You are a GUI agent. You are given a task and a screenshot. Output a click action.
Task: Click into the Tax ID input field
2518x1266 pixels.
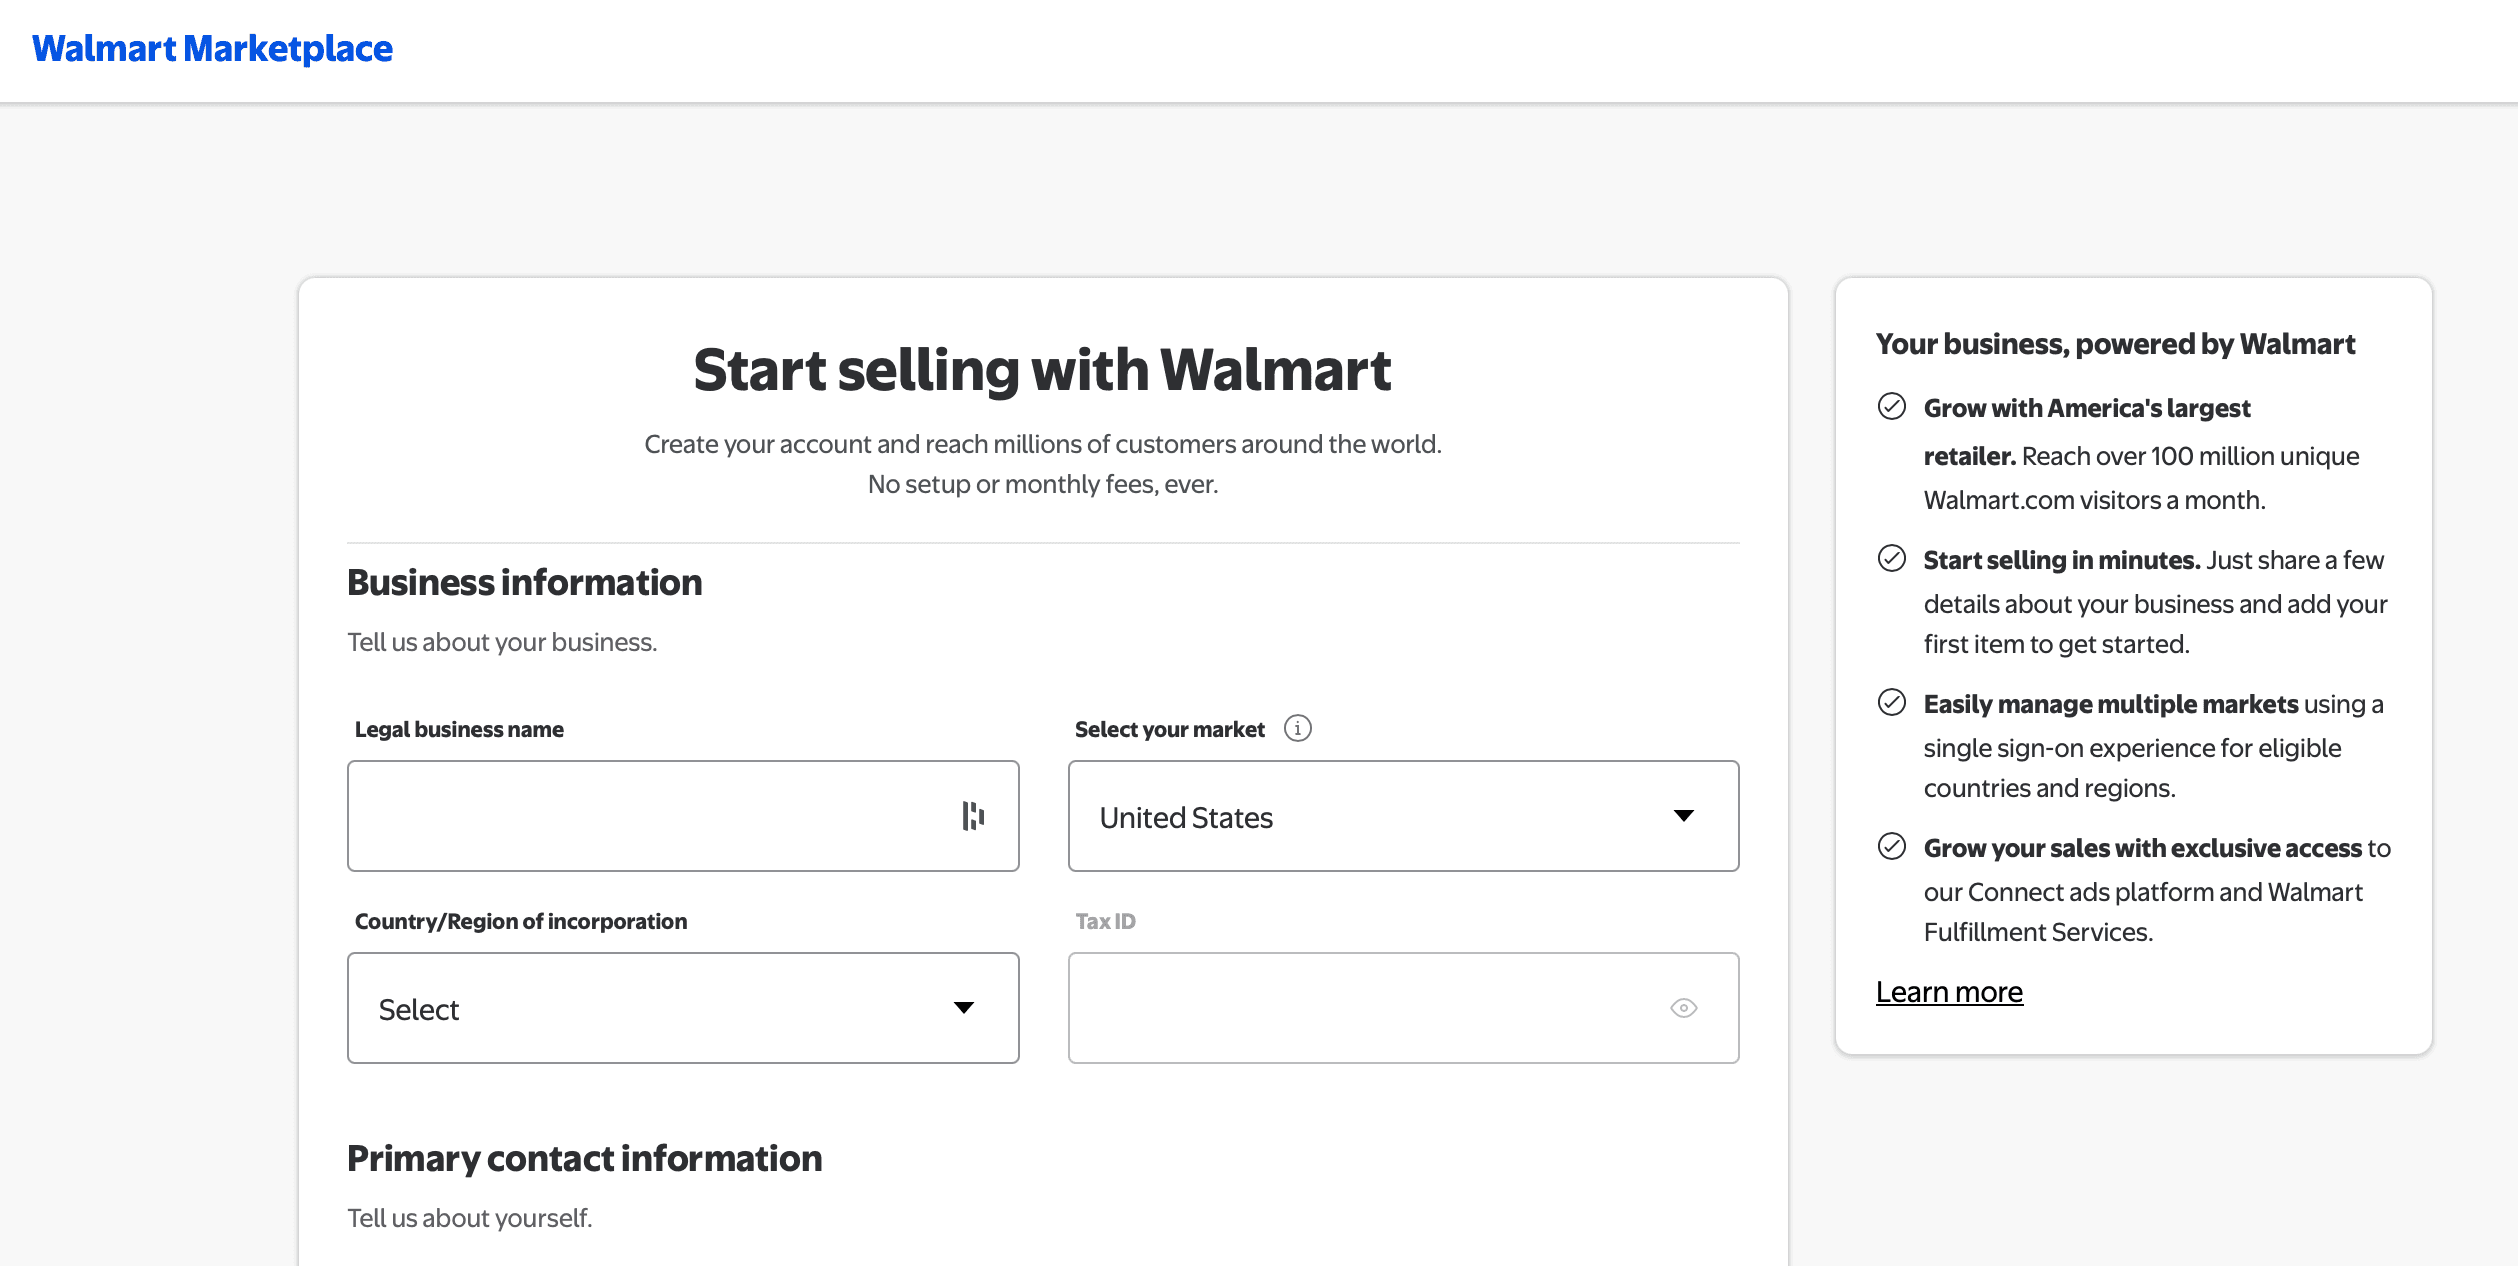(1403, 1008)
